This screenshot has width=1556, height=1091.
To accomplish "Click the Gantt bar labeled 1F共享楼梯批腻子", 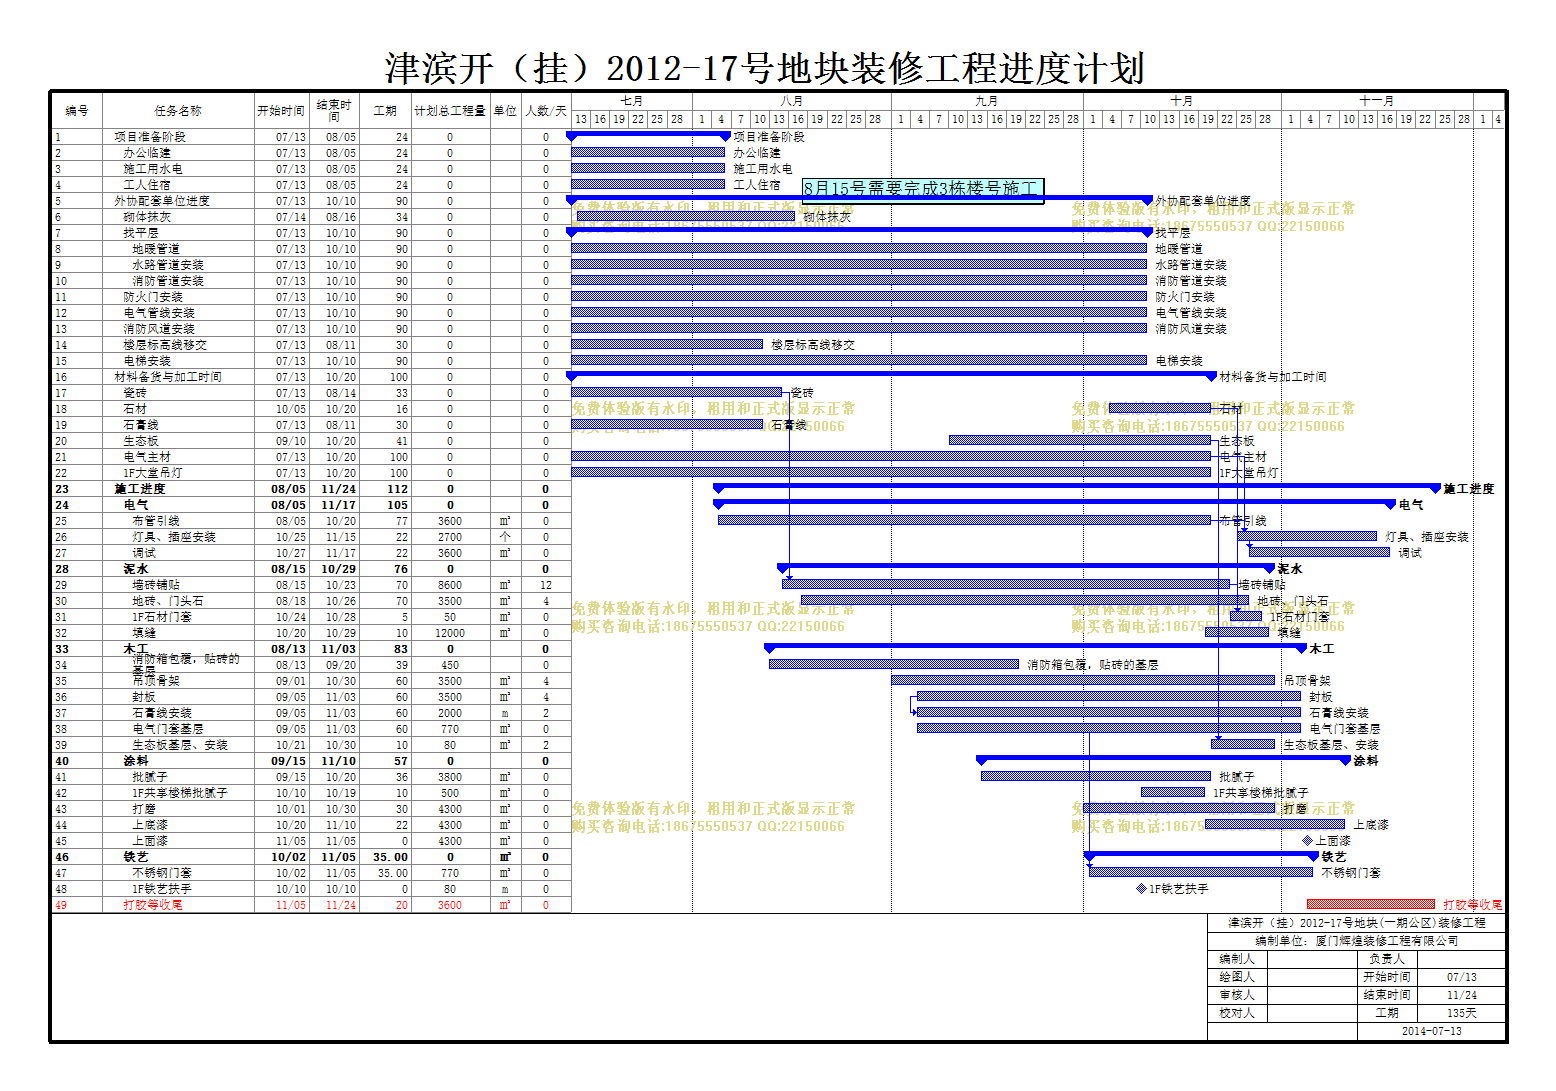I will tap(1173, 792).
